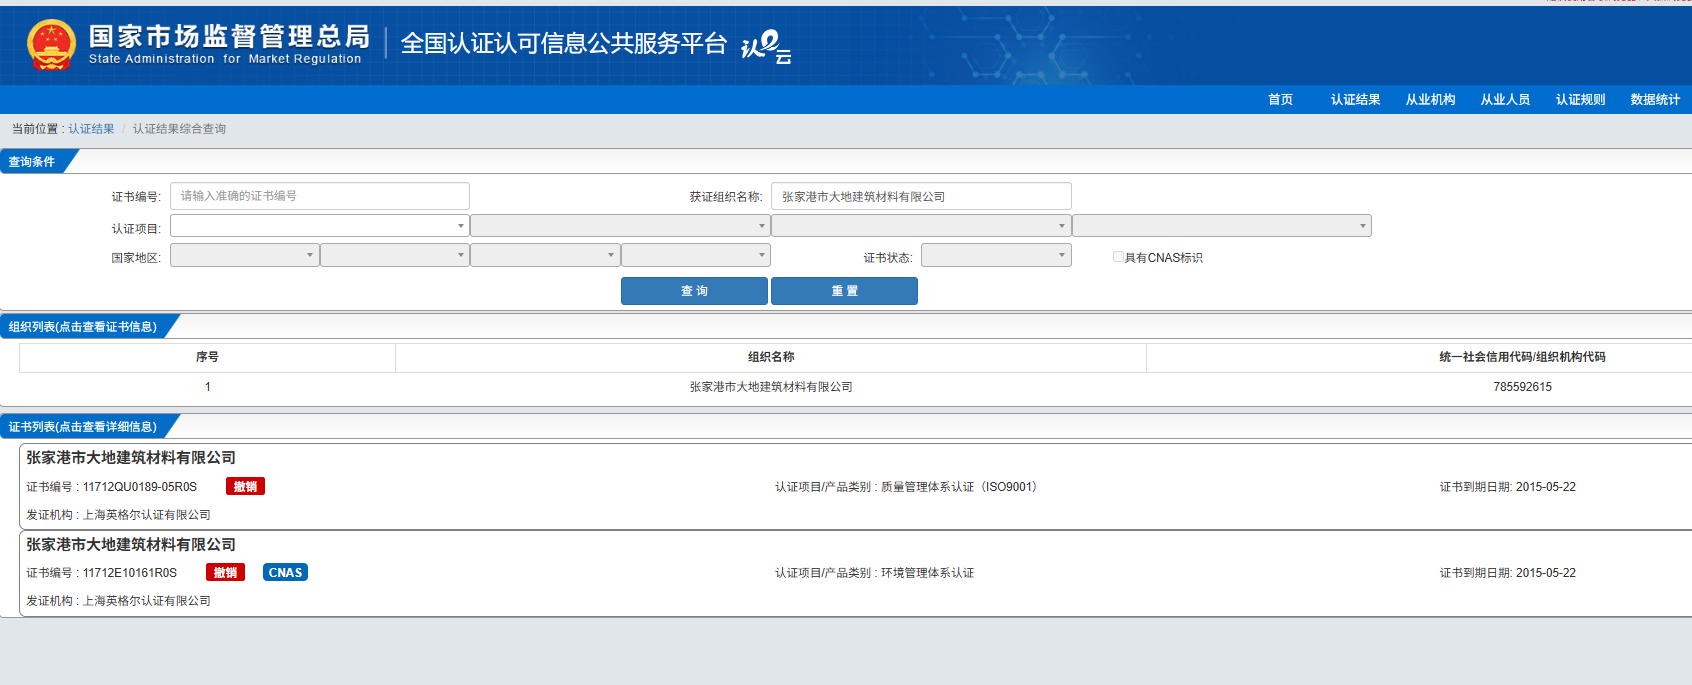The height and width of the screenshot is (685, 1692).
Task: Click the 查询 search button
Action: (694, 291)
